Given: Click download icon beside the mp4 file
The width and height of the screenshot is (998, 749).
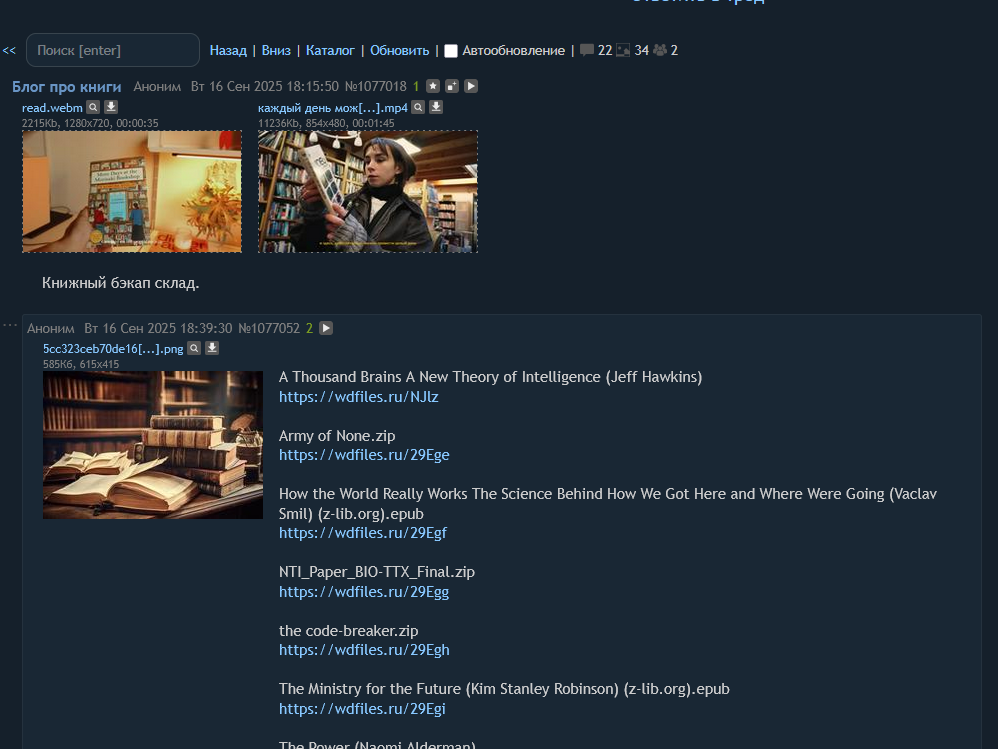Looking at the screenshot, I should click(436, 107).
